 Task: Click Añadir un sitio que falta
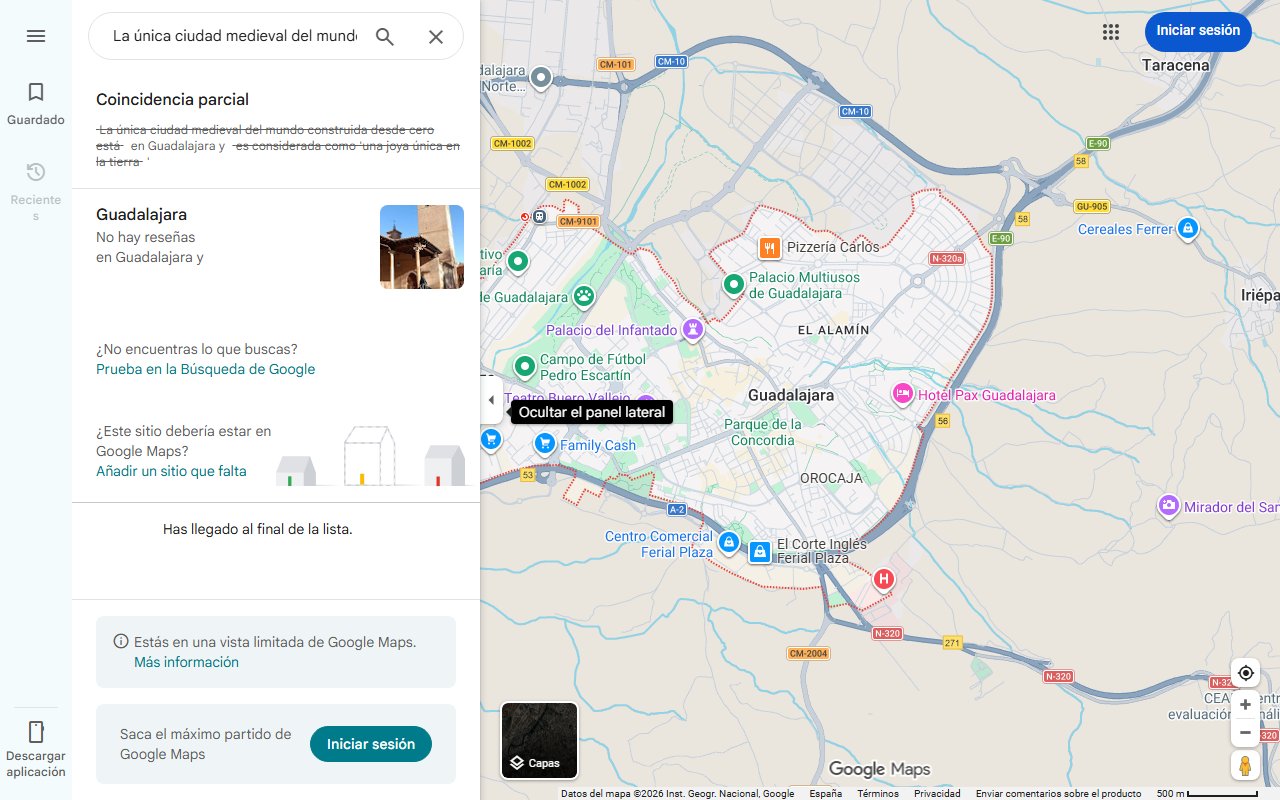[171, 471]
